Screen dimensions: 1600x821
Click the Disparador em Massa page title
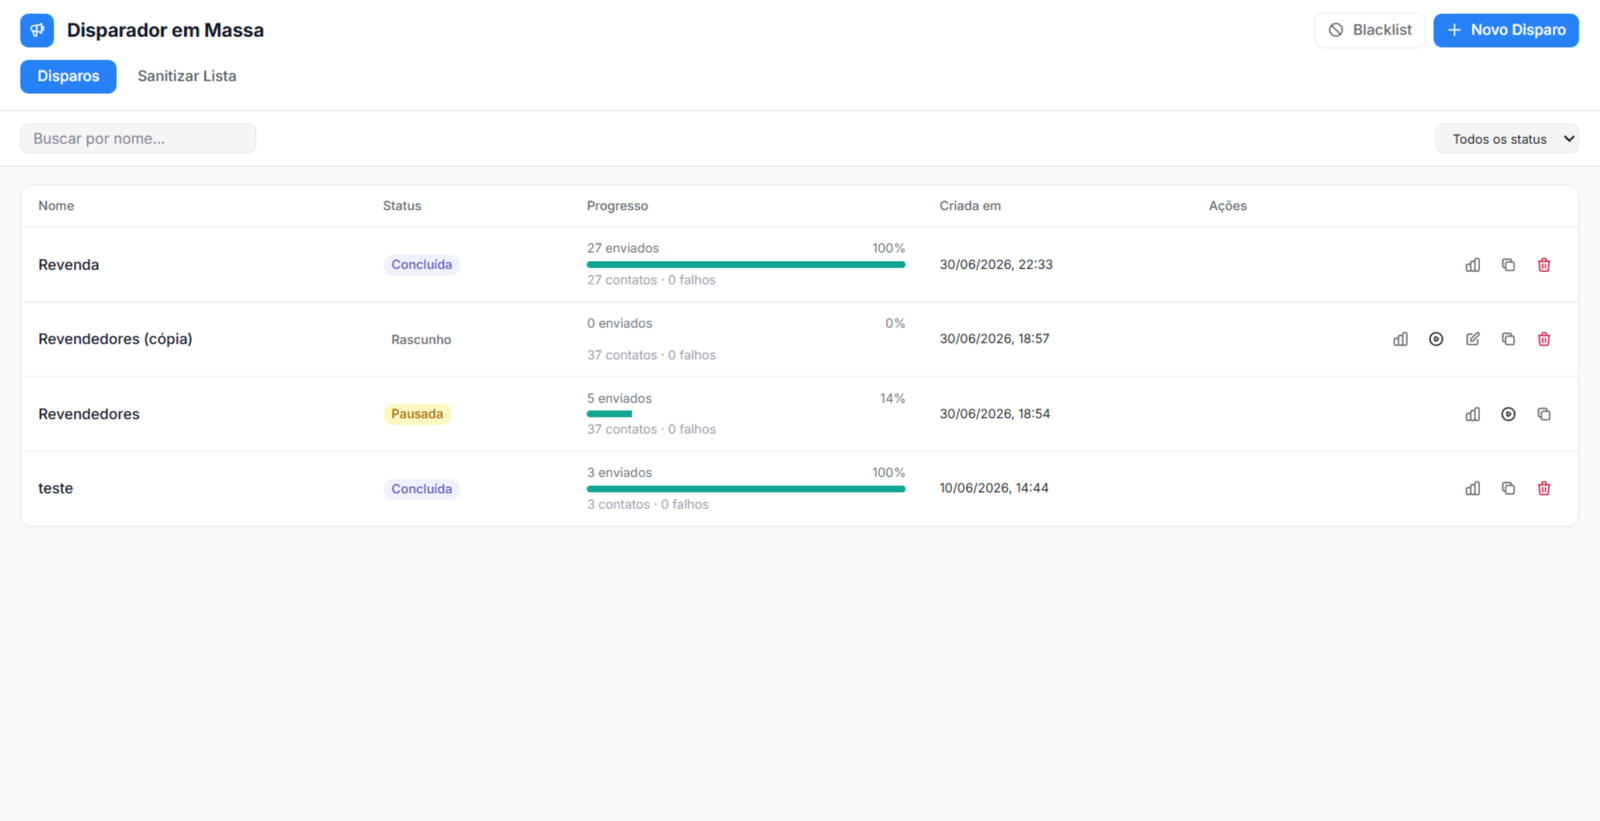(165, 30)
